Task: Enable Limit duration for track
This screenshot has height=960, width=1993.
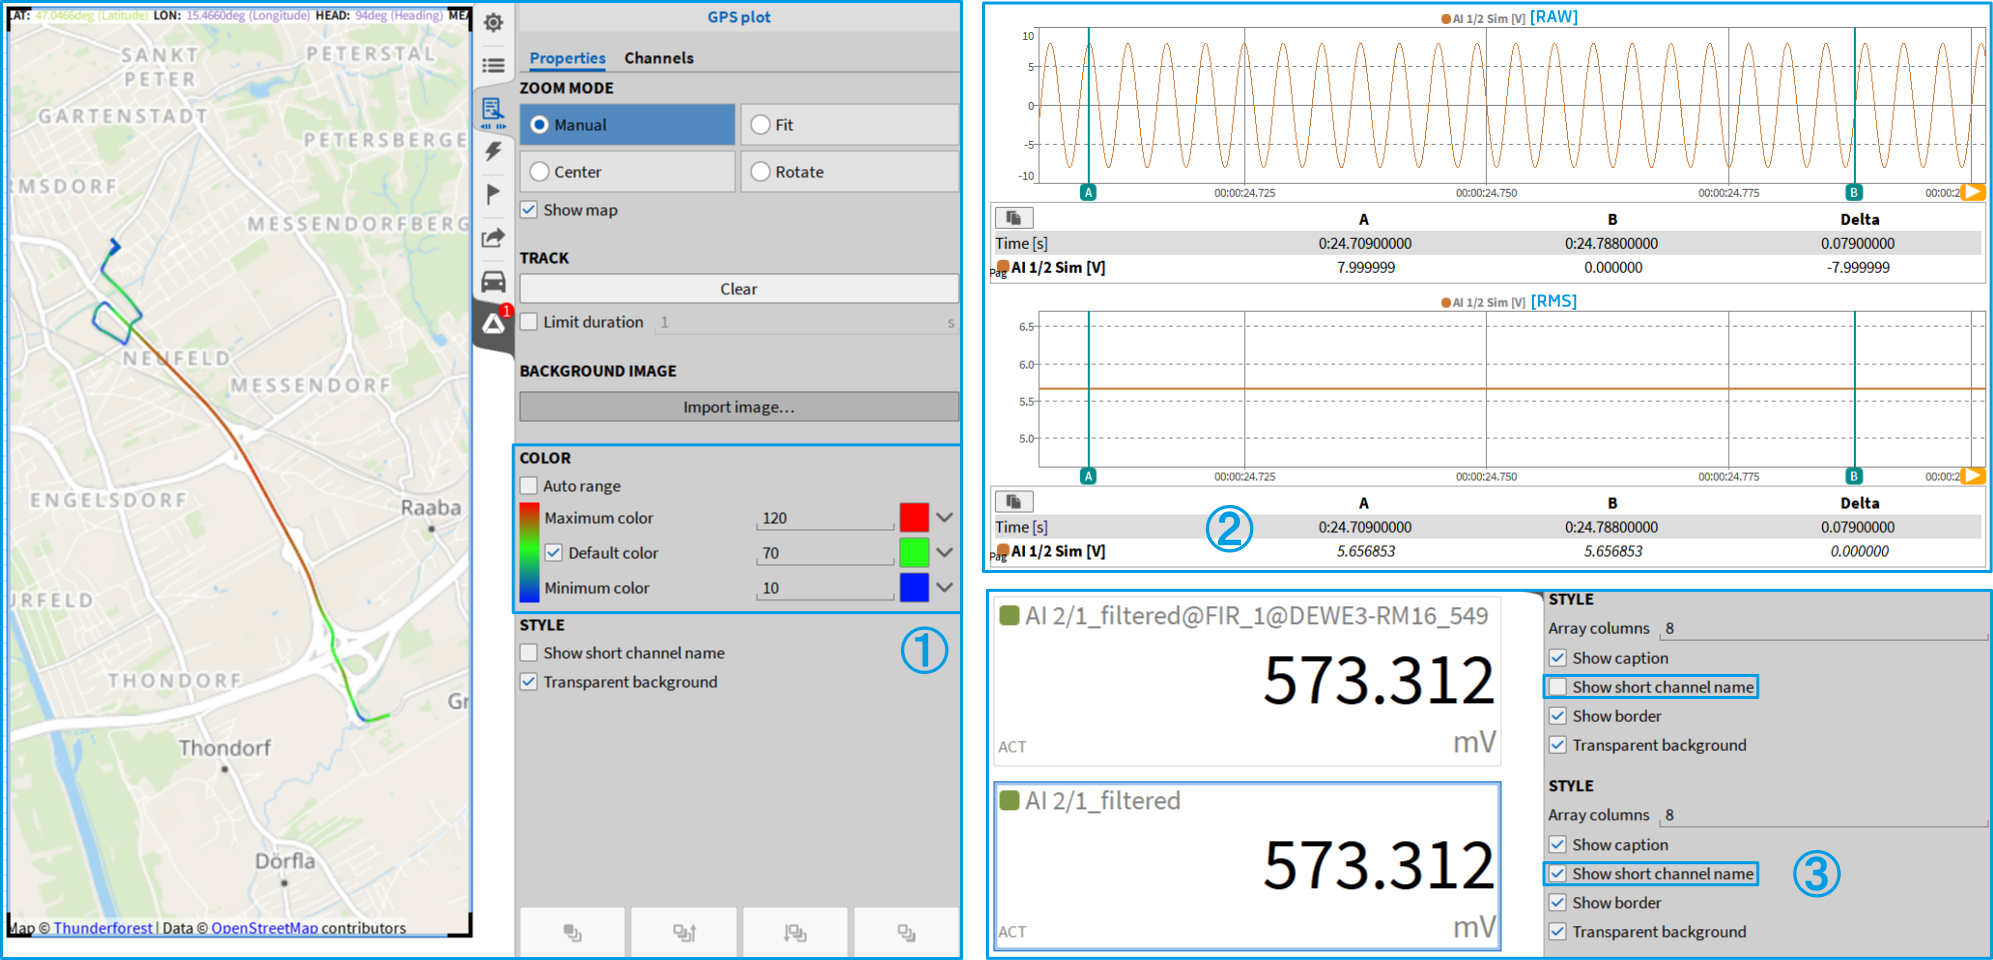Action: click(x=529, y=322)
